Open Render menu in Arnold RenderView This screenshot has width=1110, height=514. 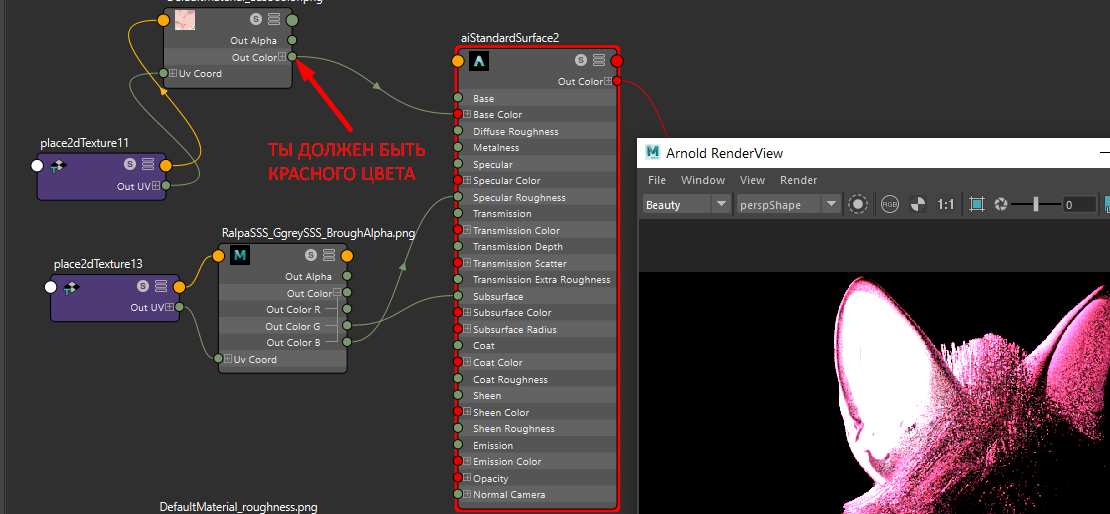(x=799, y=181)
